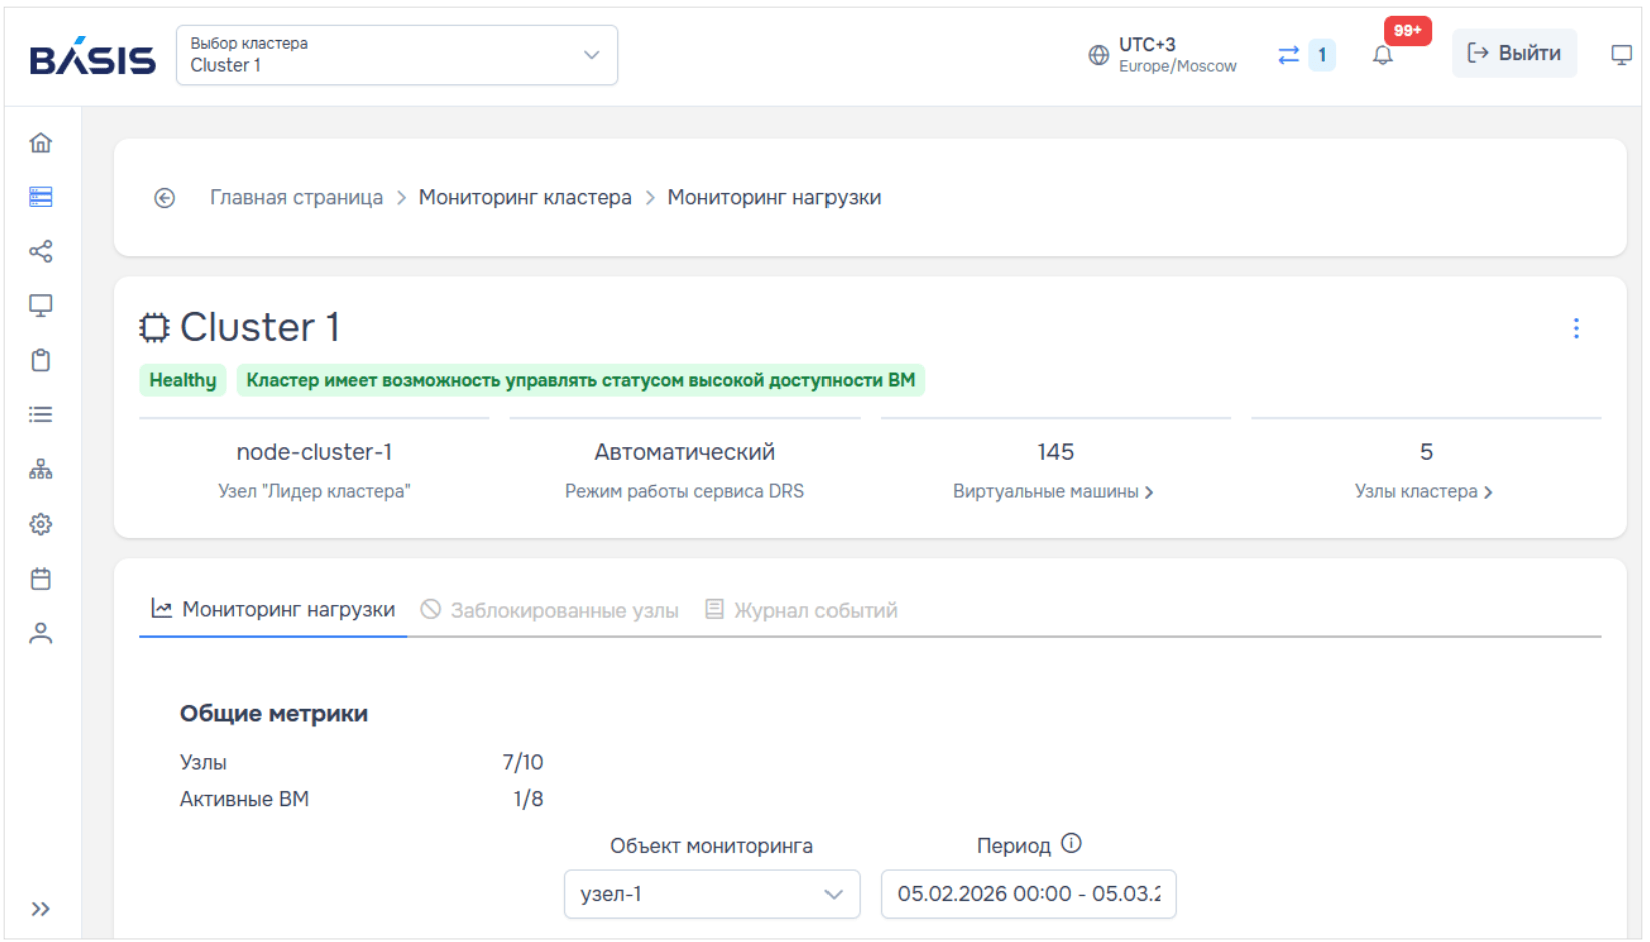Viewport: 1650px width, 942px height.
Task: Open the clipboard tasks sidebar icon
Action: 41,360
